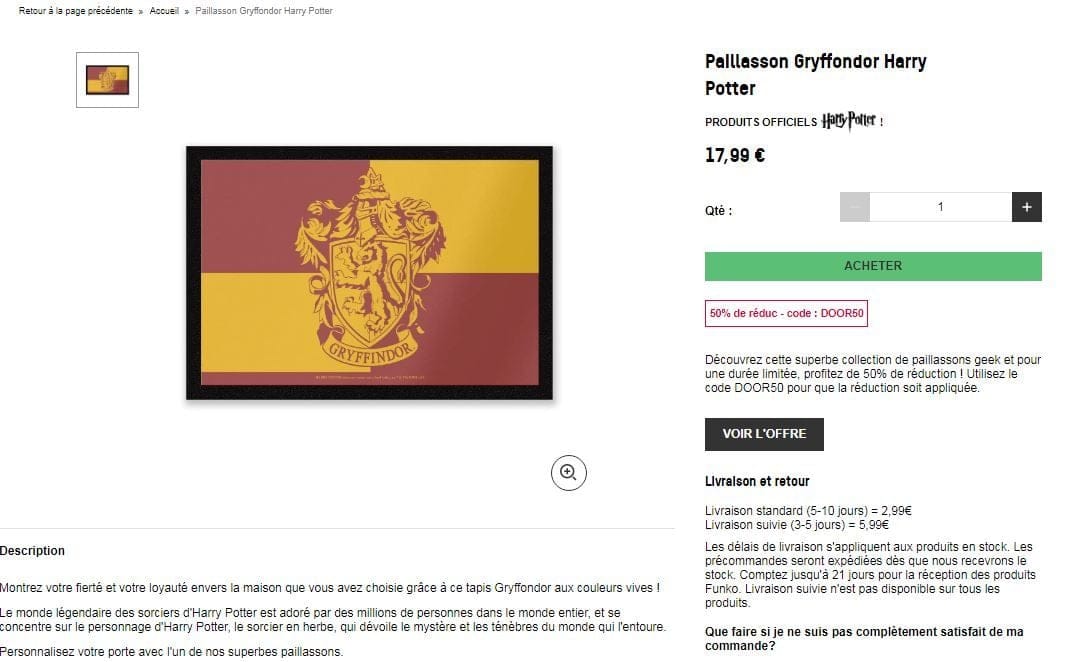Click the magnifier zoom icon under the image
Viewport: 1074px width, 662px height.
pos(569,473)
